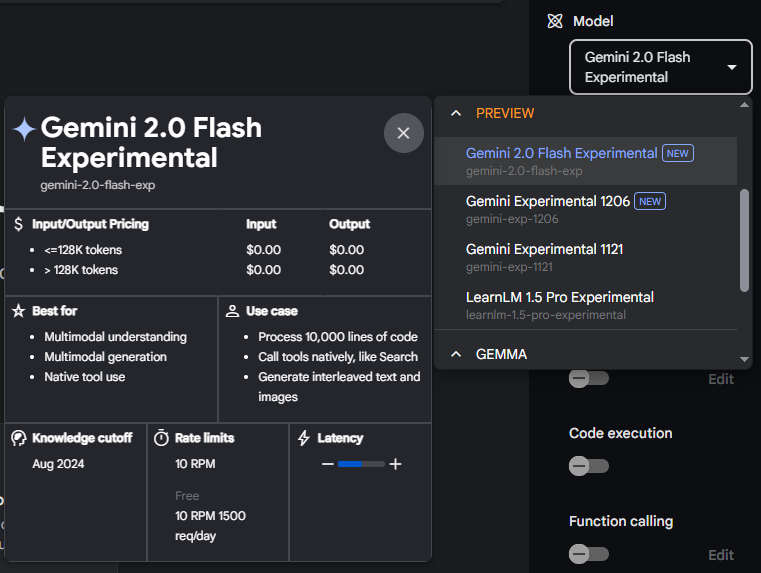The width and height of the screenshot is (761, 573).
Task: Click the Gemini sparkle star icon
Action: [x=24, y=129]
